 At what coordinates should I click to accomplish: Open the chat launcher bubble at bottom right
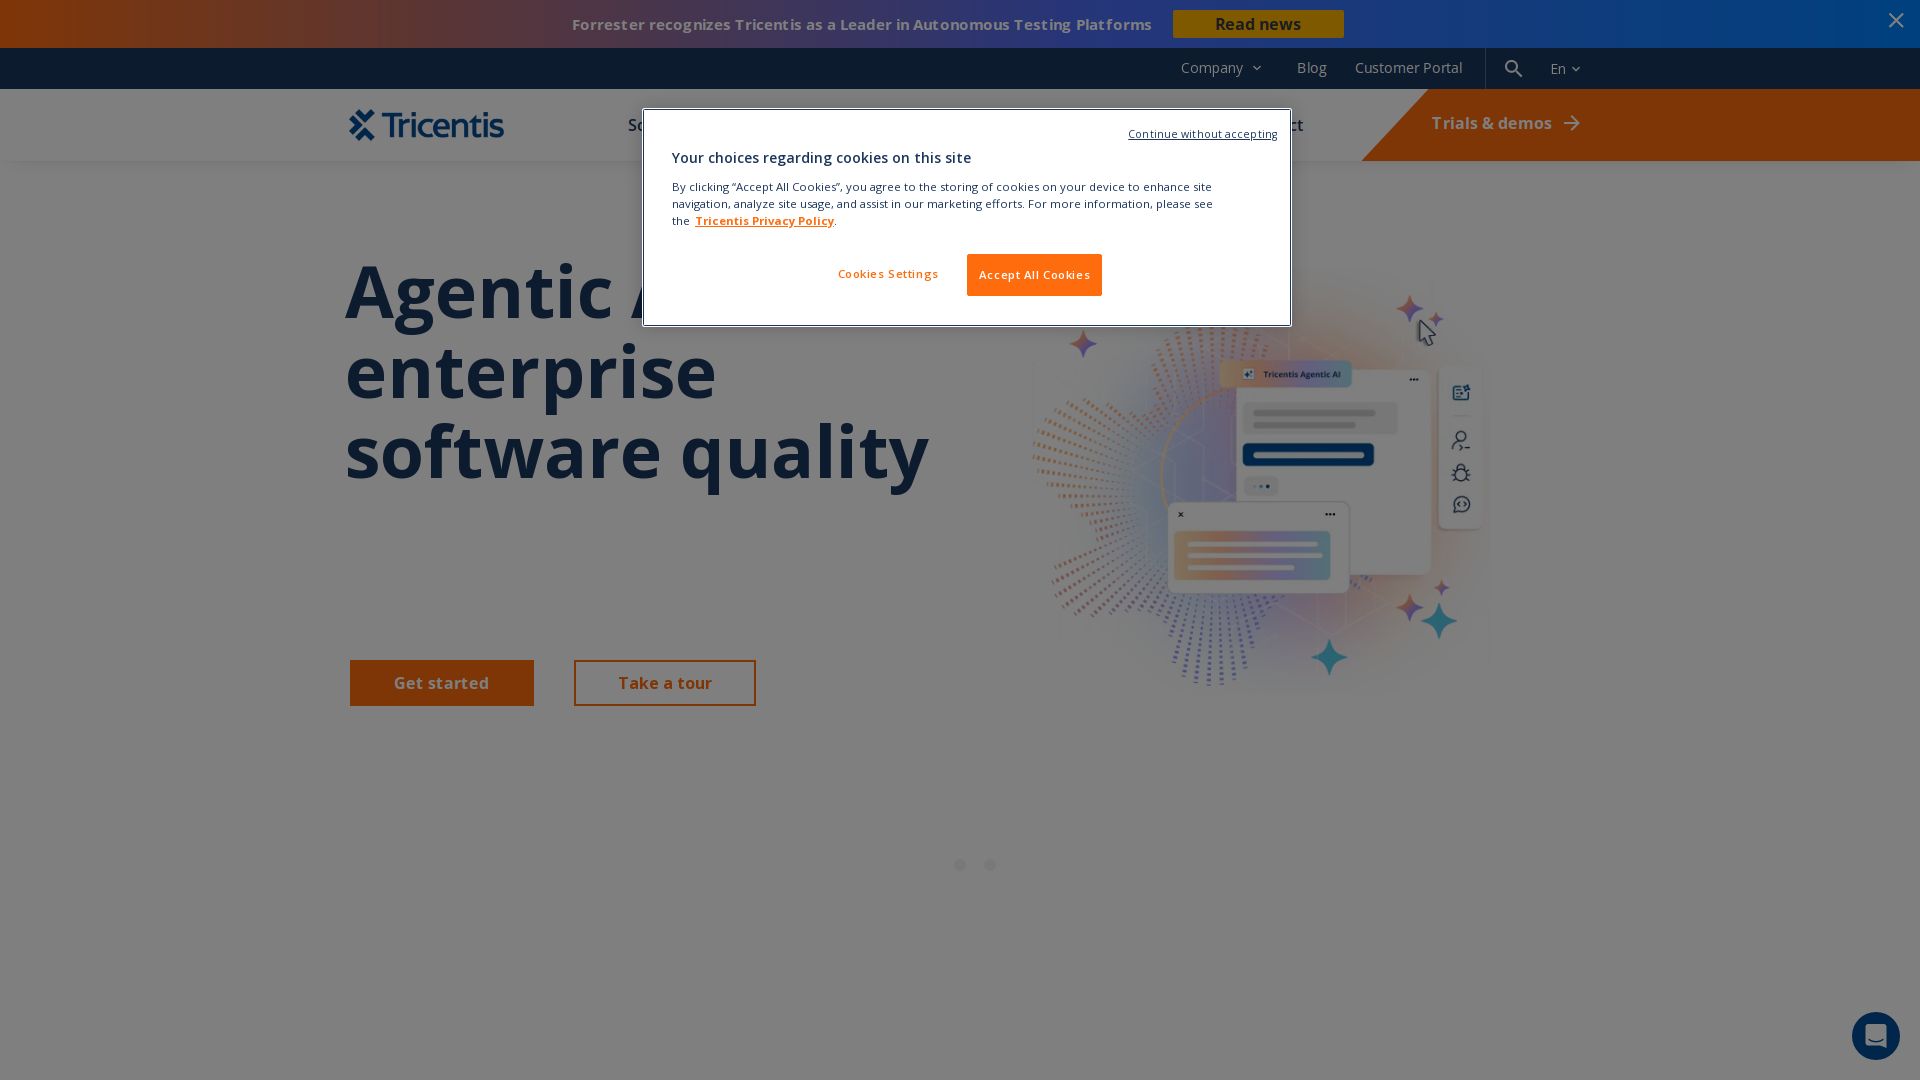coord(1876,1036)
